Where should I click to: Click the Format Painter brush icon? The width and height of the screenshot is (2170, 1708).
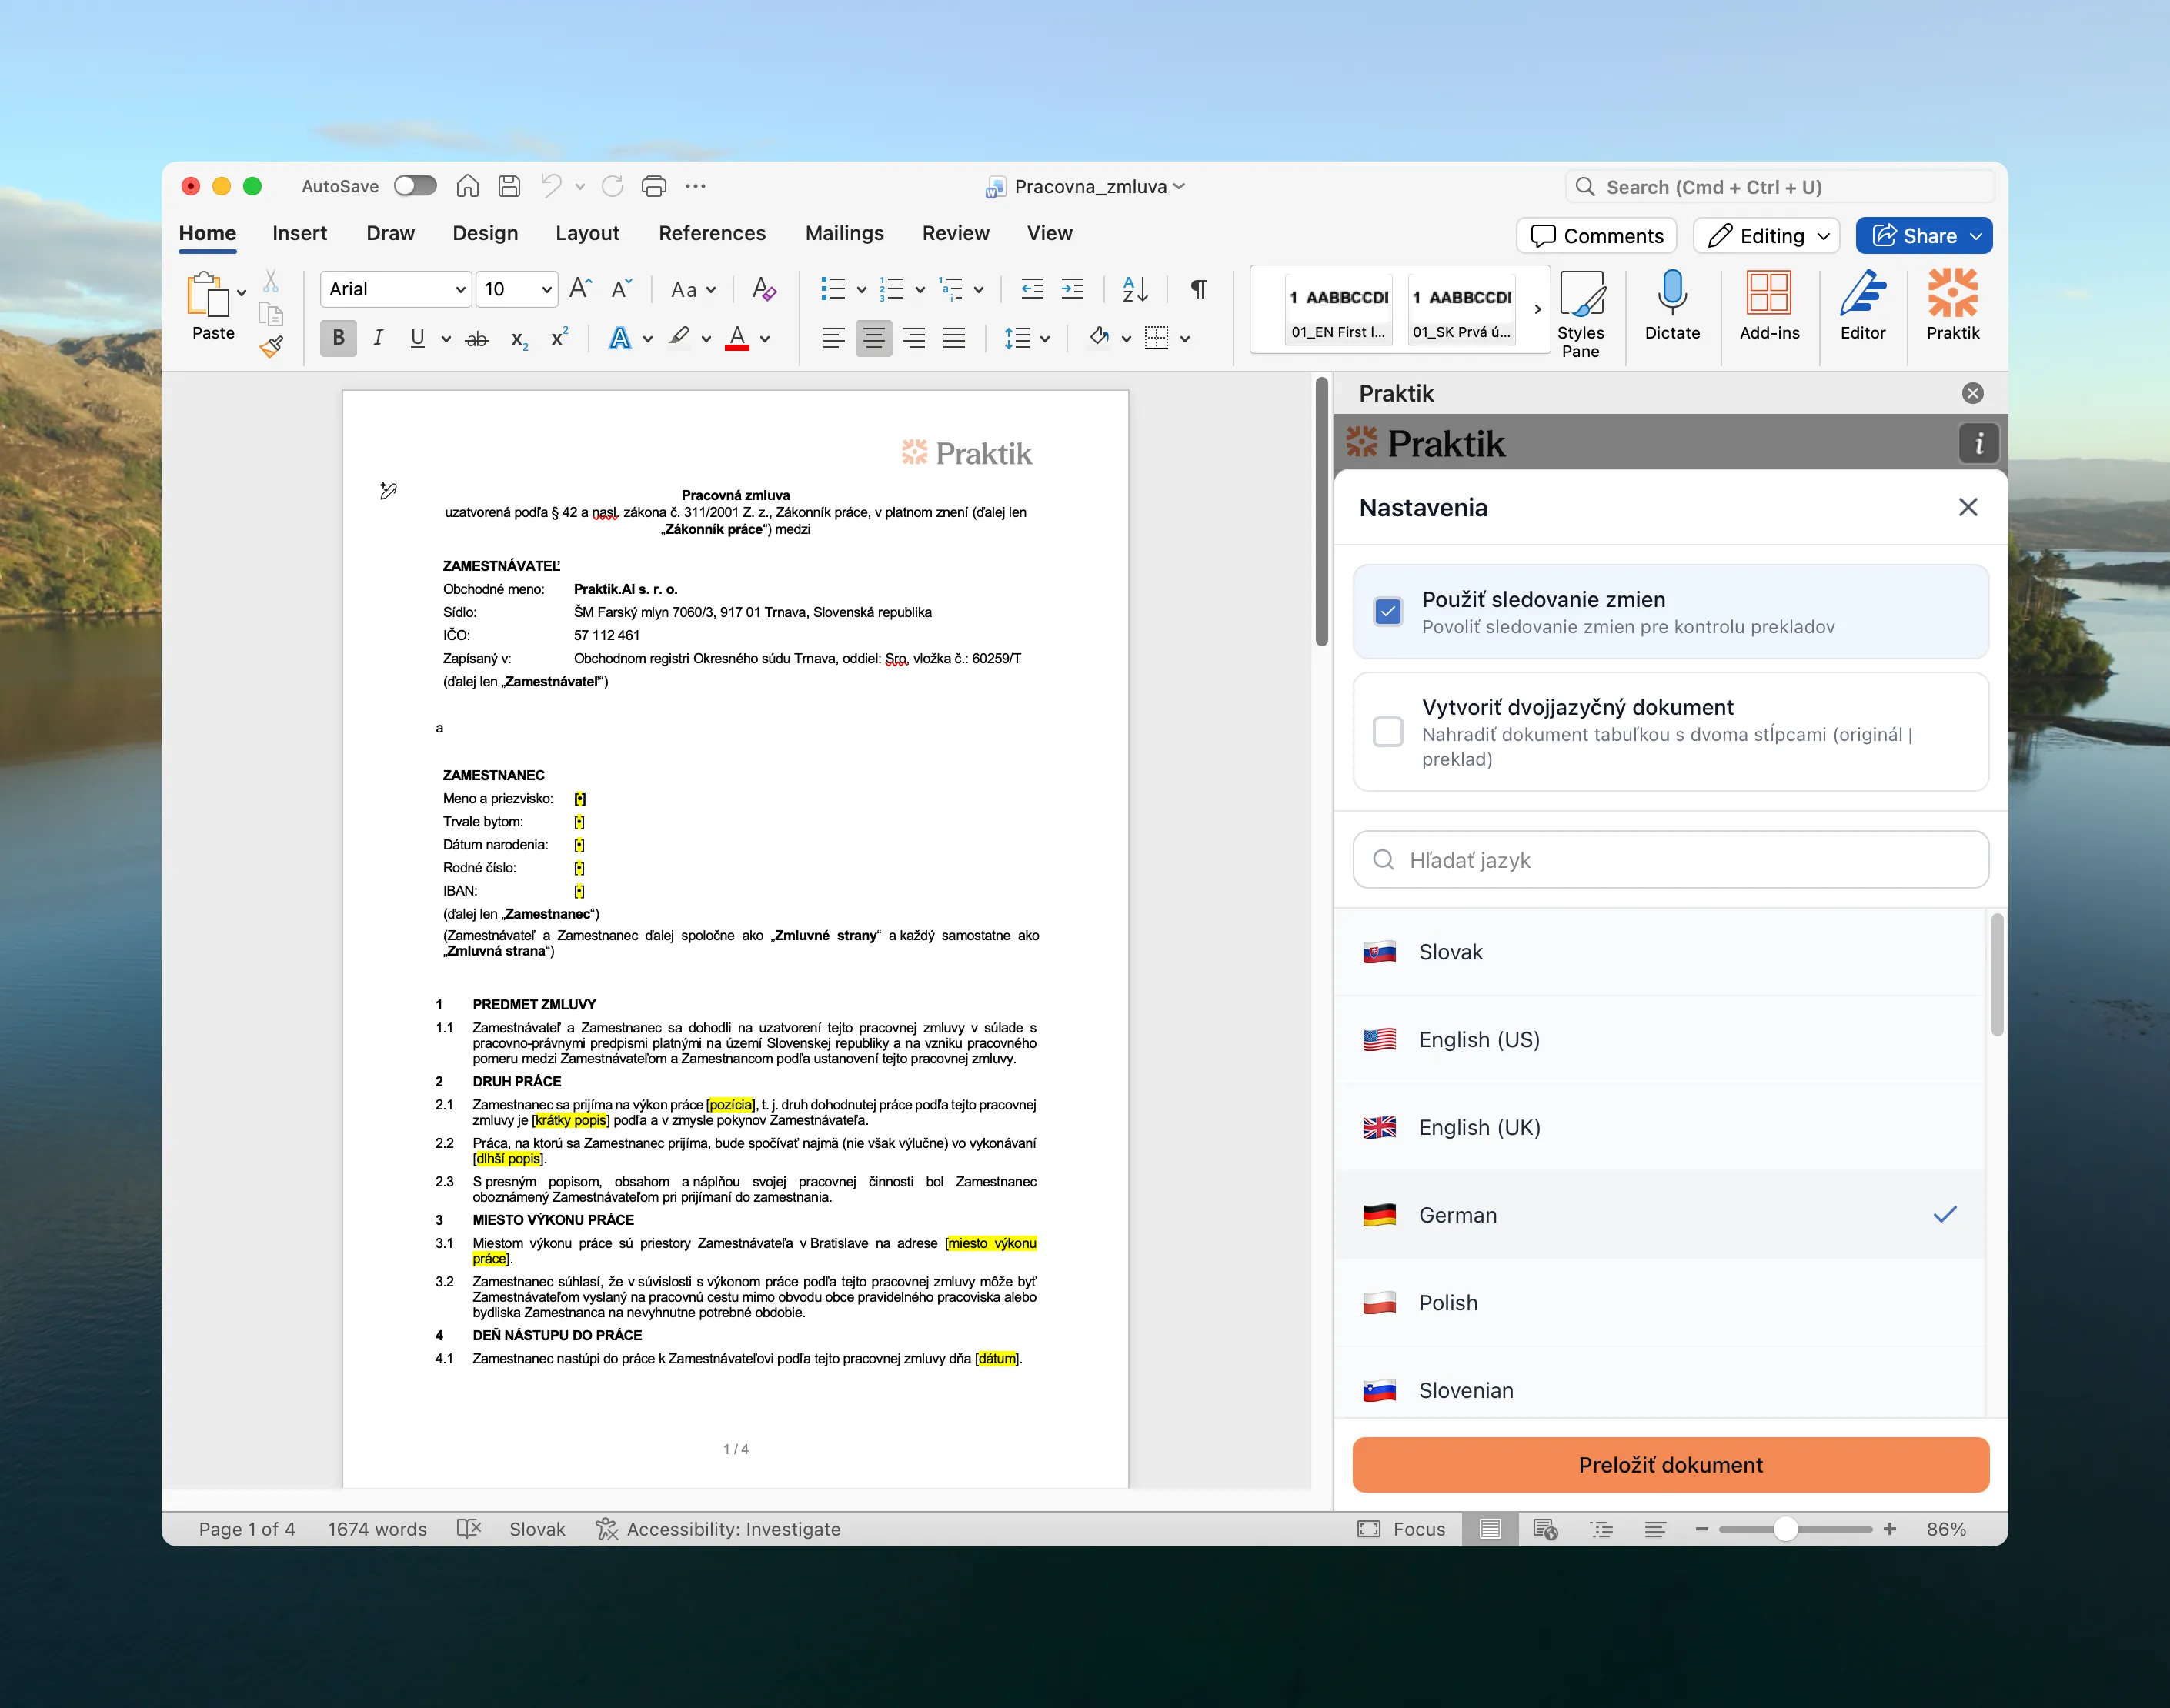(271, 347)
